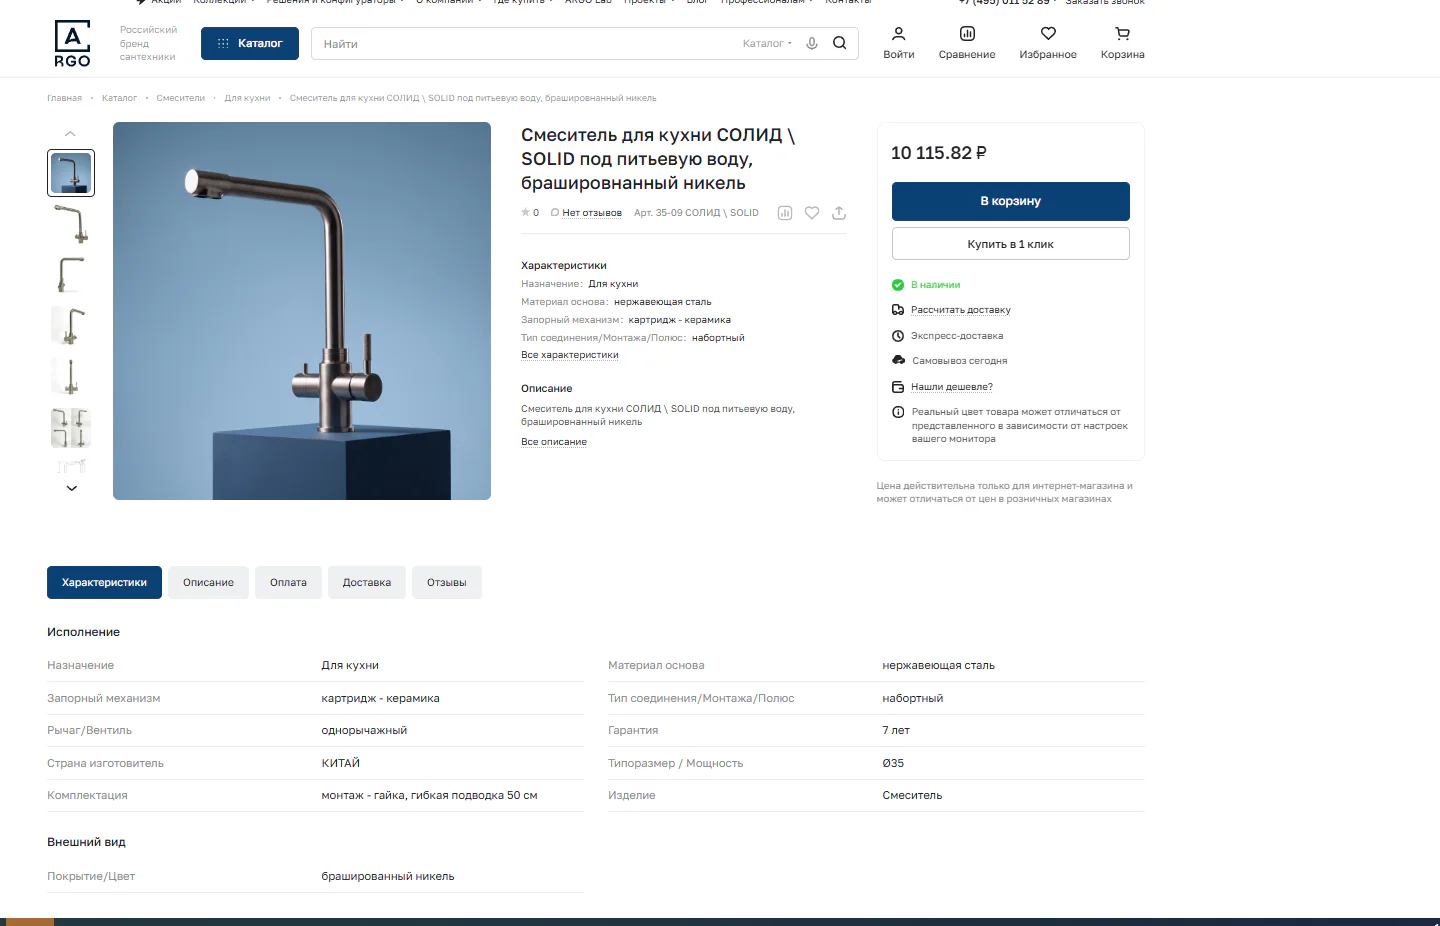1440x926 pixels.
Task: Click Купить в 1 клик button
Action: [x=1011, y=244]
